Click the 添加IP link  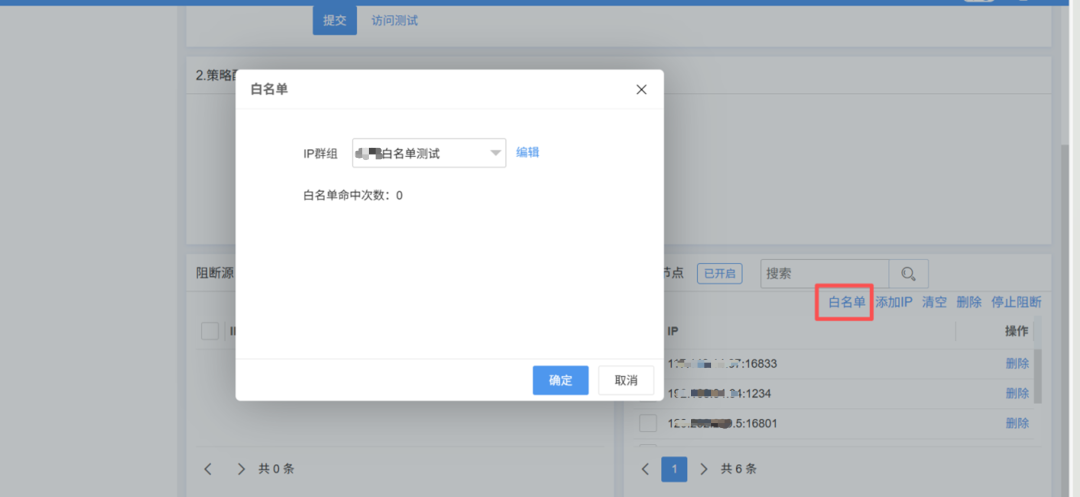[x=894, y=302]
